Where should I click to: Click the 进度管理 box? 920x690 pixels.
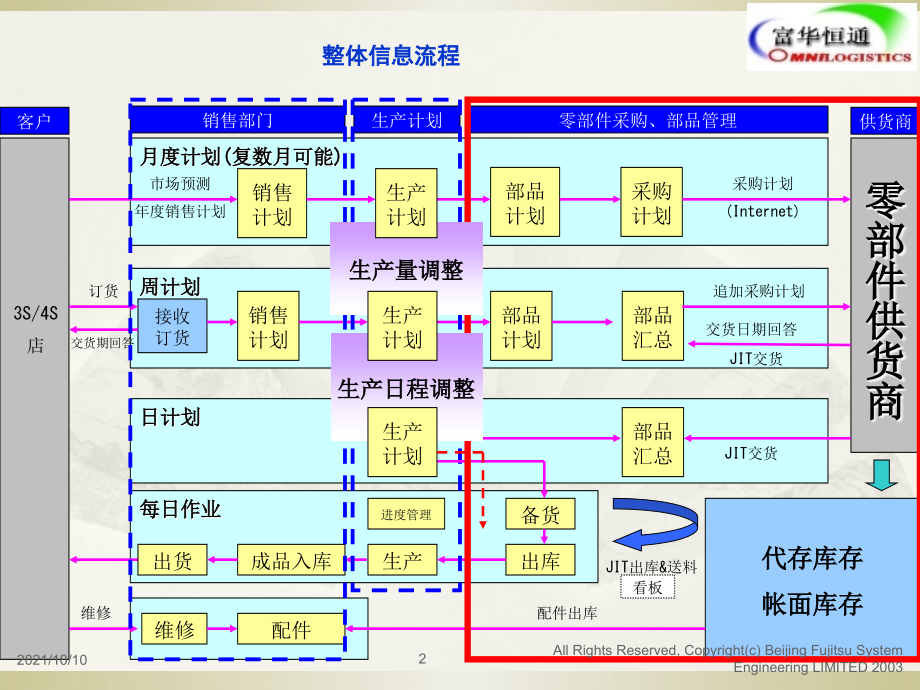(x=405, y=514)
